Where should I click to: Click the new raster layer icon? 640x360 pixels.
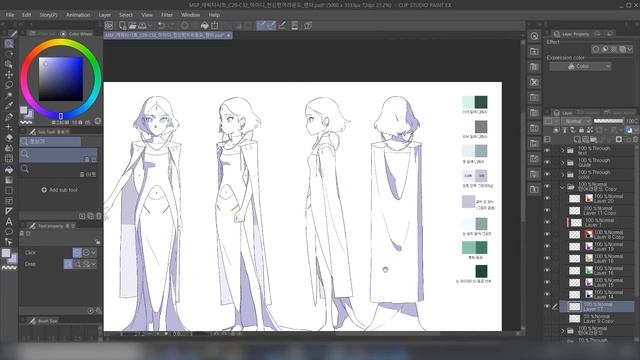coord(578,139)
